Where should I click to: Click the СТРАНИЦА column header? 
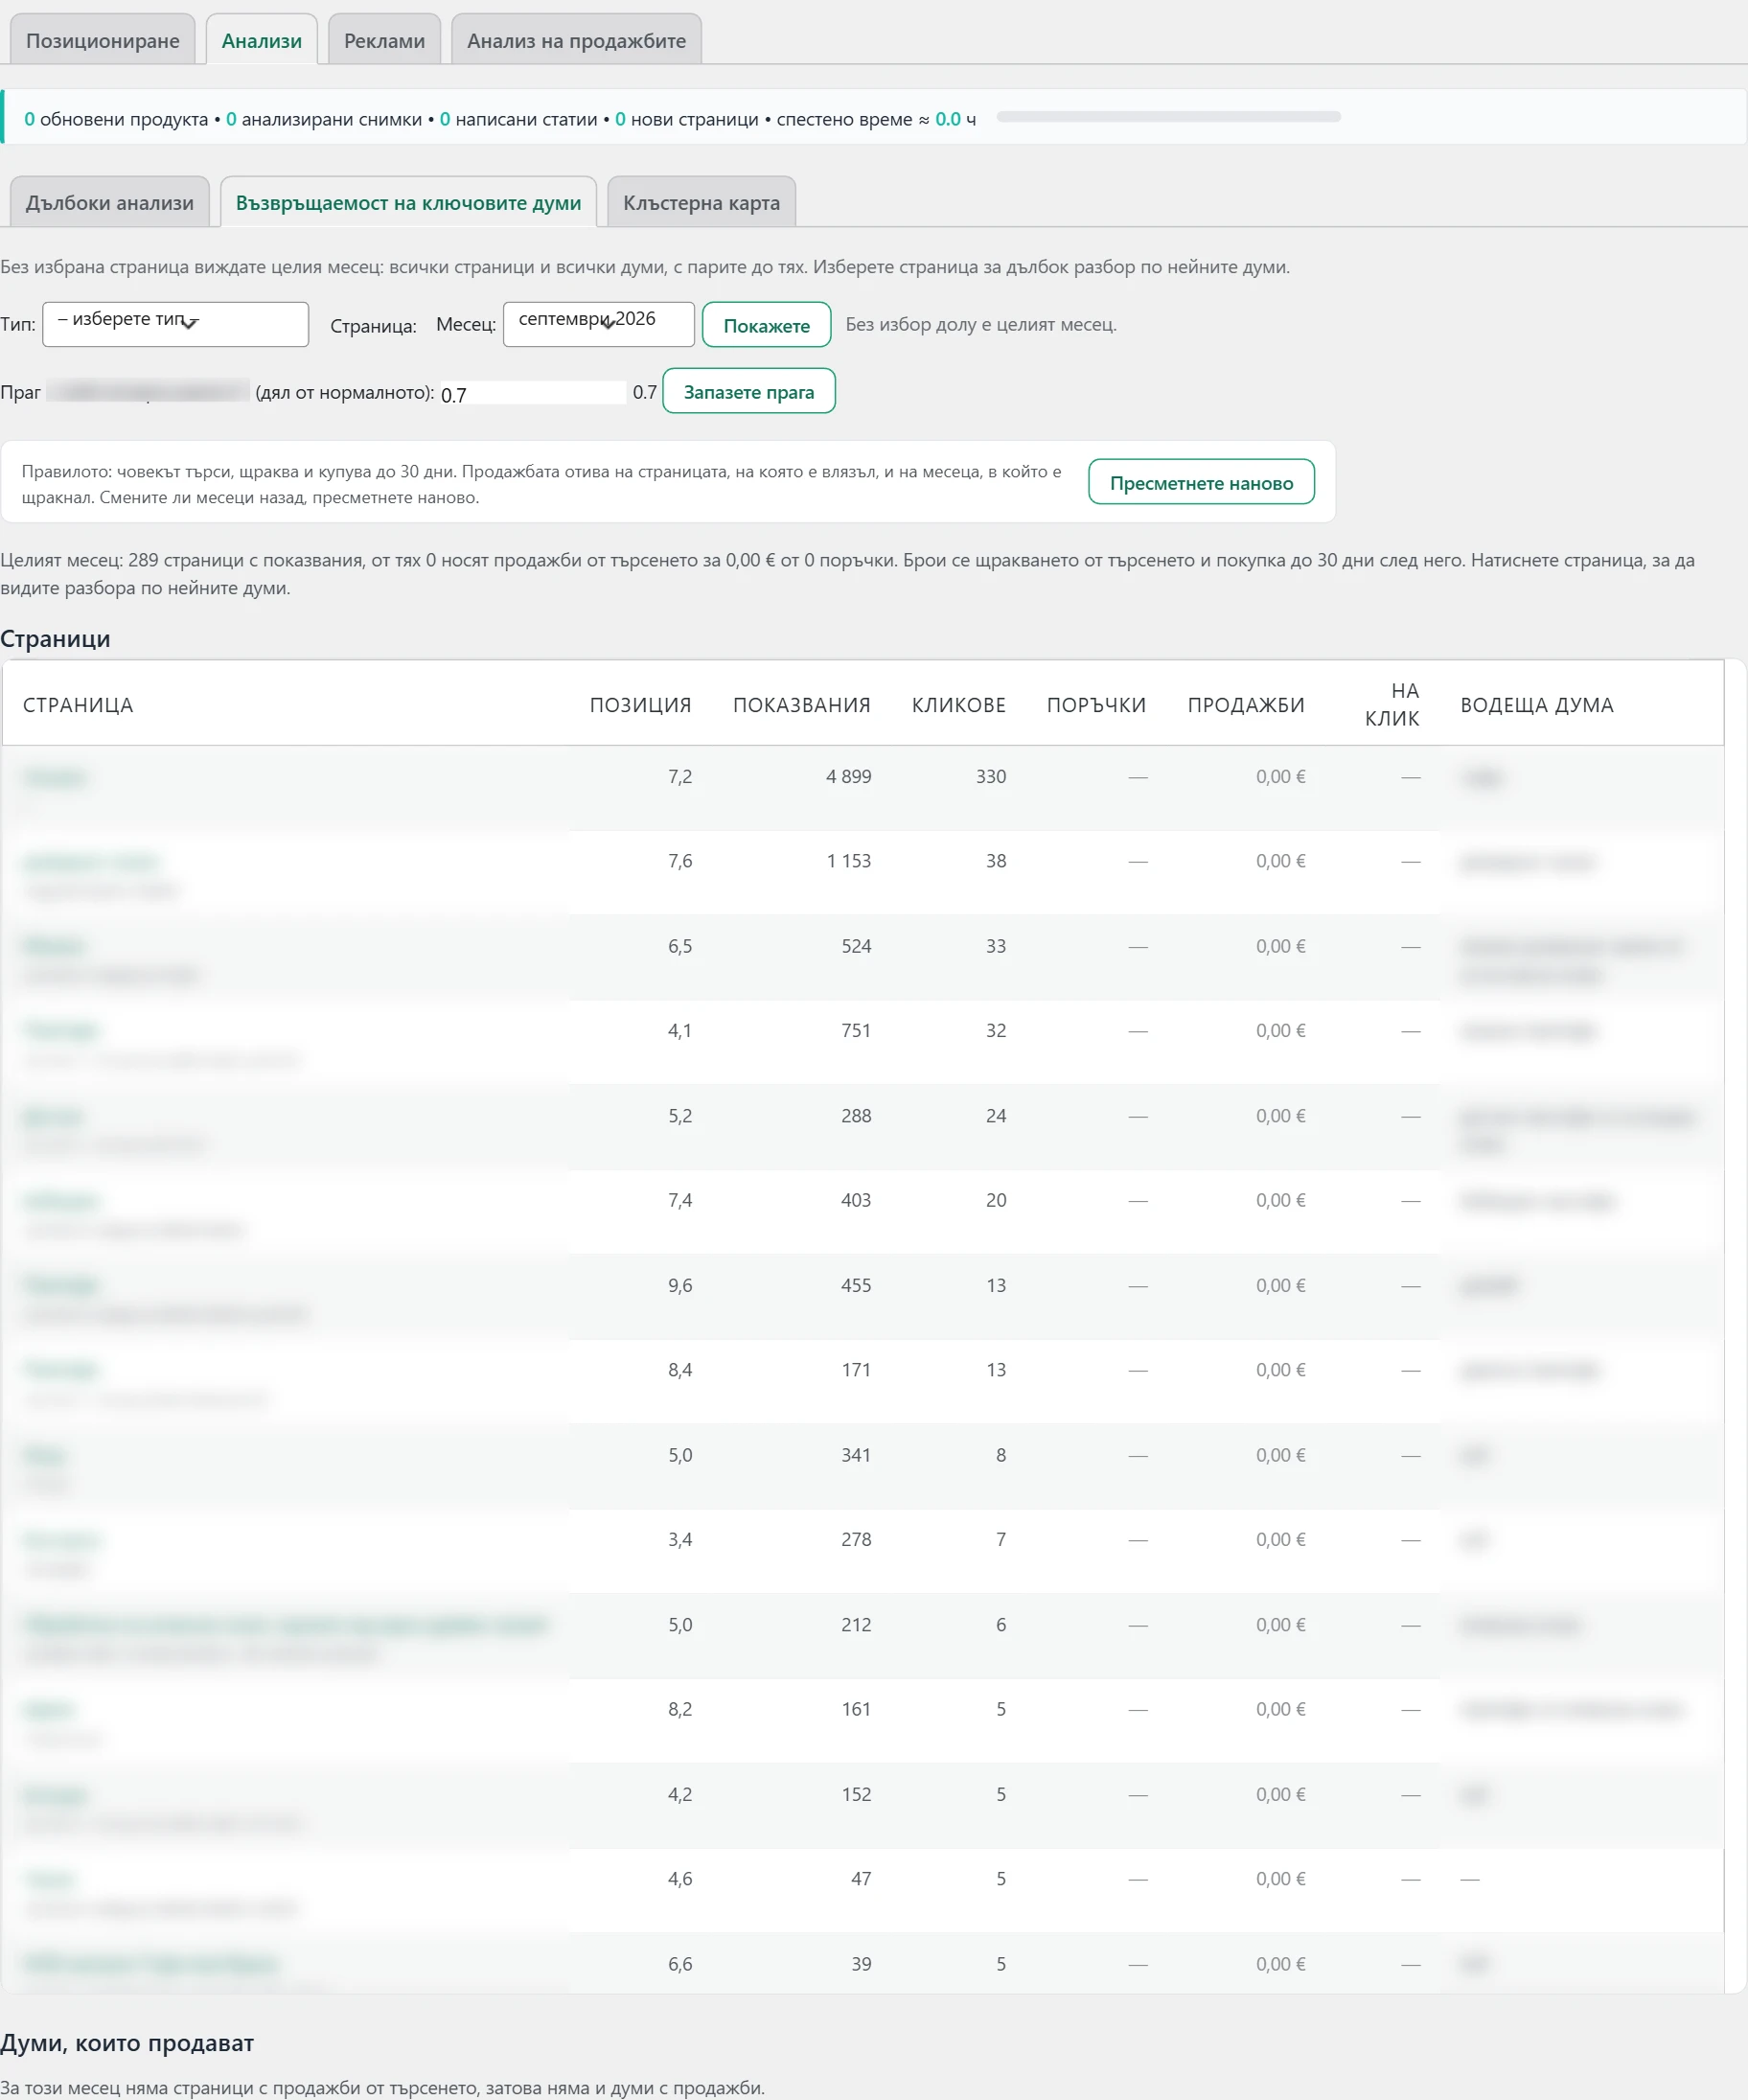(x=78, y=704)
